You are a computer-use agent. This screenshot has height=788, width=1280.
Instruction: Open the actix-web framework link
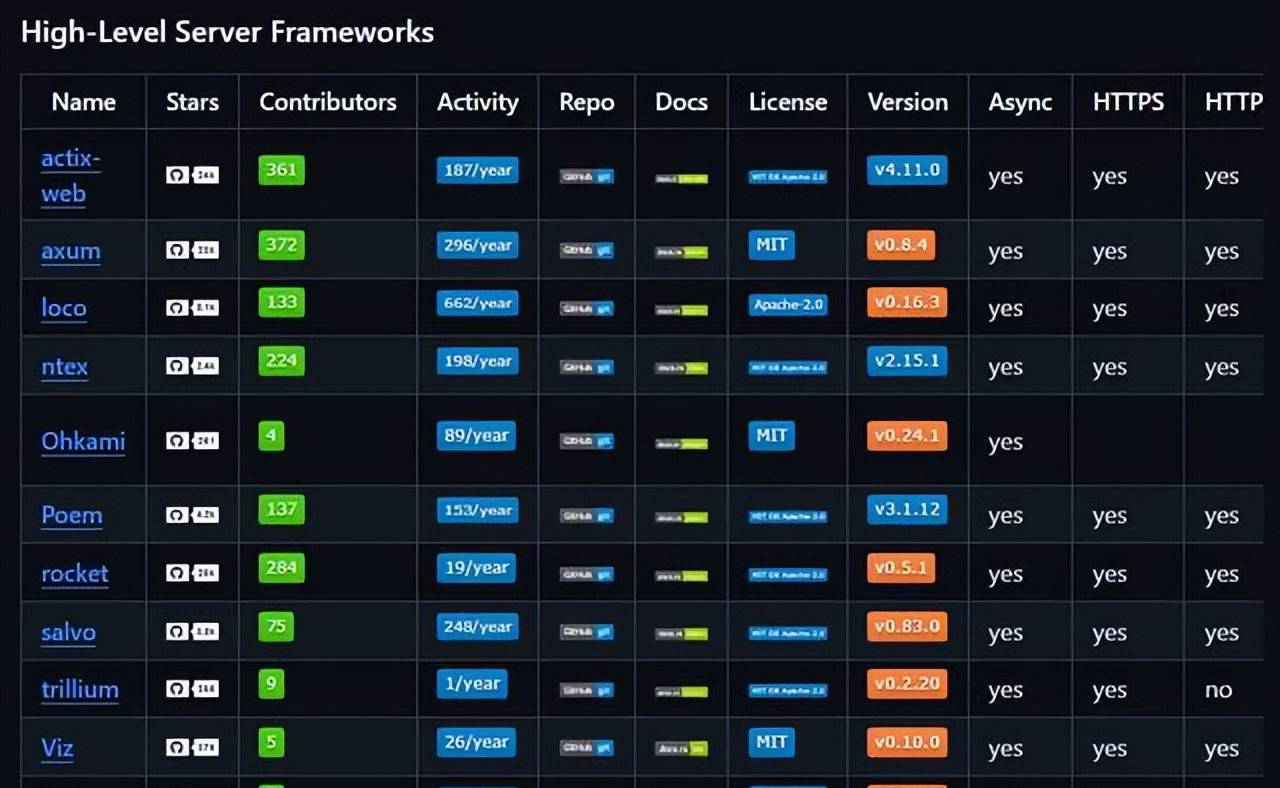[71, 176]
